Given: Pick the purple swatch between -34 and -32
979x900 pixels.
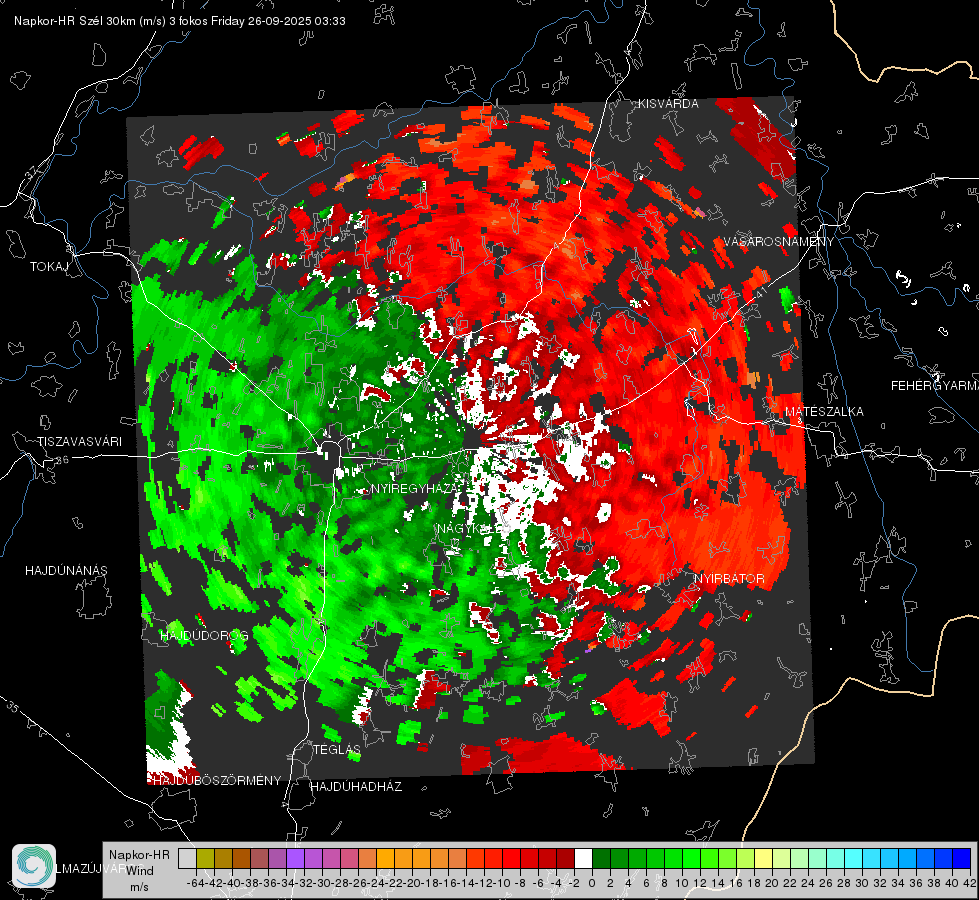Looking at the screenshot, I should pyautogui.click(x=295, y=858).
